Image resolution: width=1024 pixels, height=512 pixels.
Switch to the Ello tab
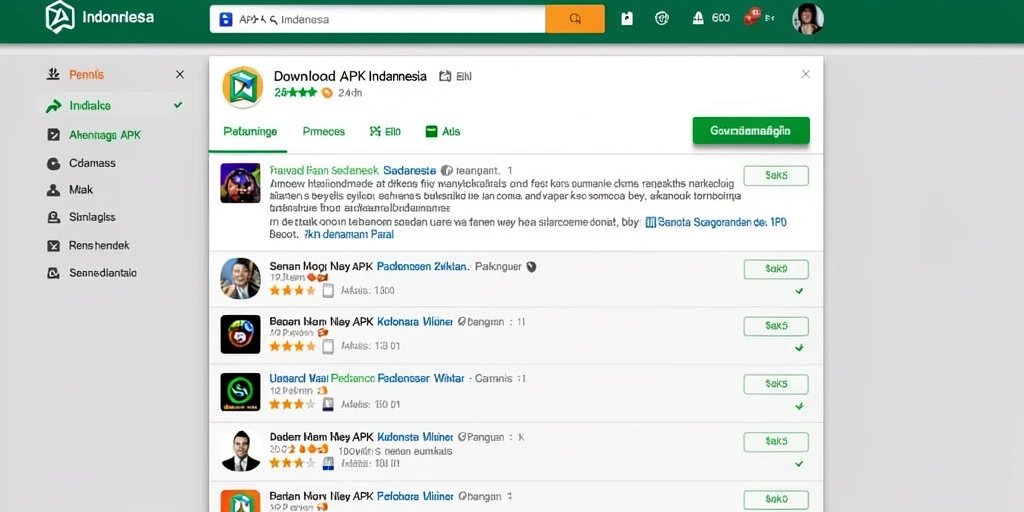[385, 131]
